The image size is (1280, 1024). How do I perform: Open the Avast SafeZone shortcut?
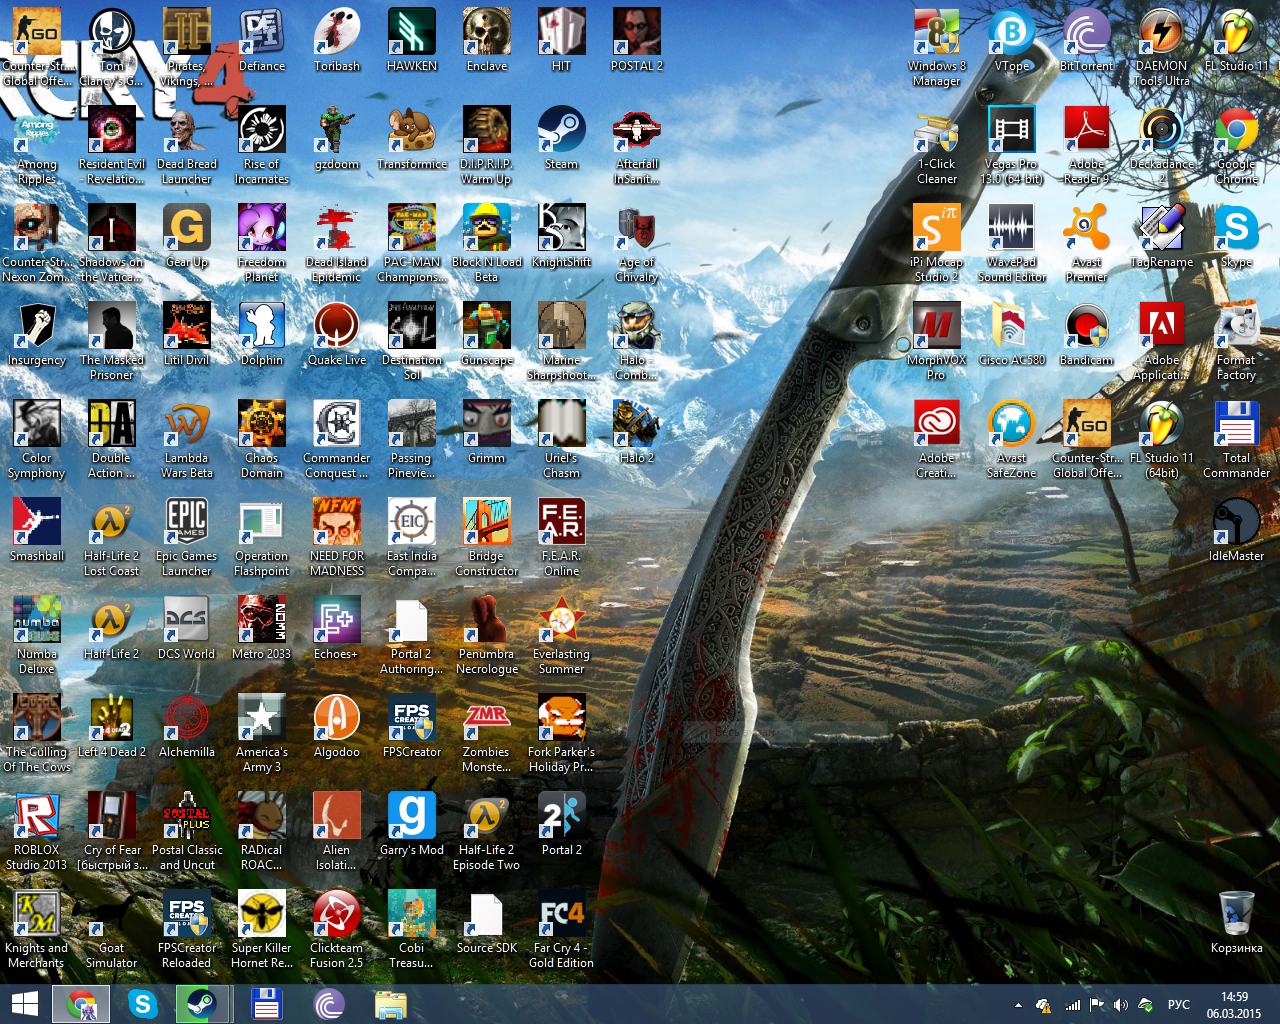pos(1012,440)
